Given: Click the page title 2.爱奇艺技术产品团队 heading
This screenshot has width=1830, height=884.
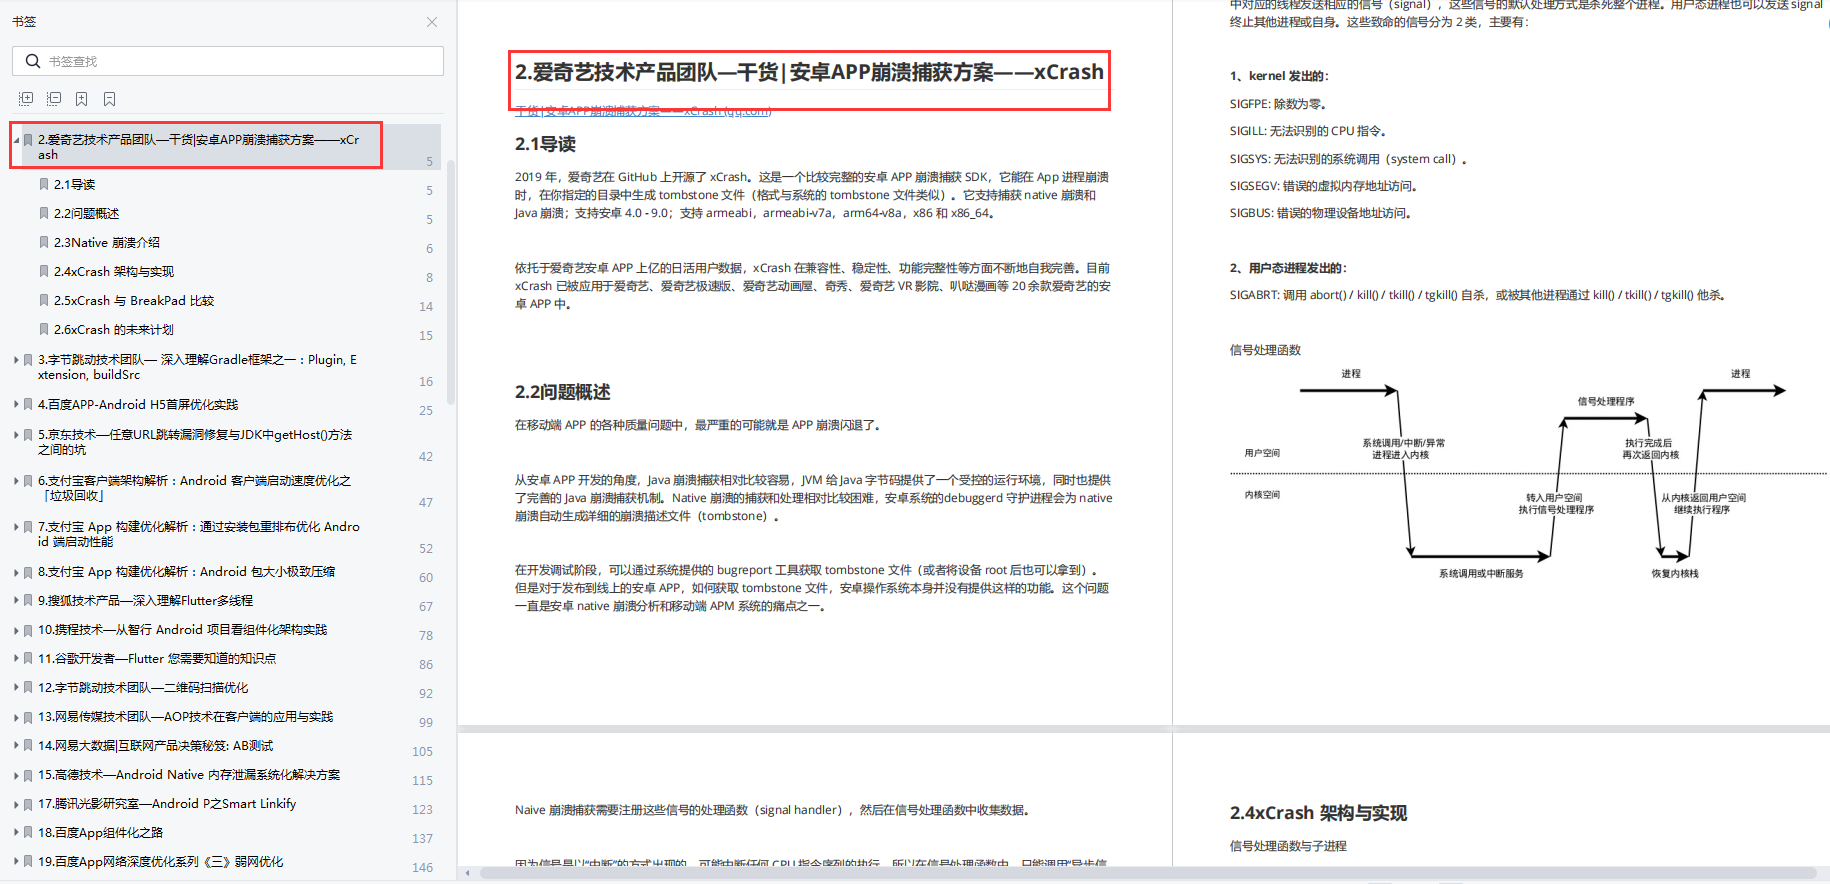Looking at the screenshot, I should tap(809, 72).
